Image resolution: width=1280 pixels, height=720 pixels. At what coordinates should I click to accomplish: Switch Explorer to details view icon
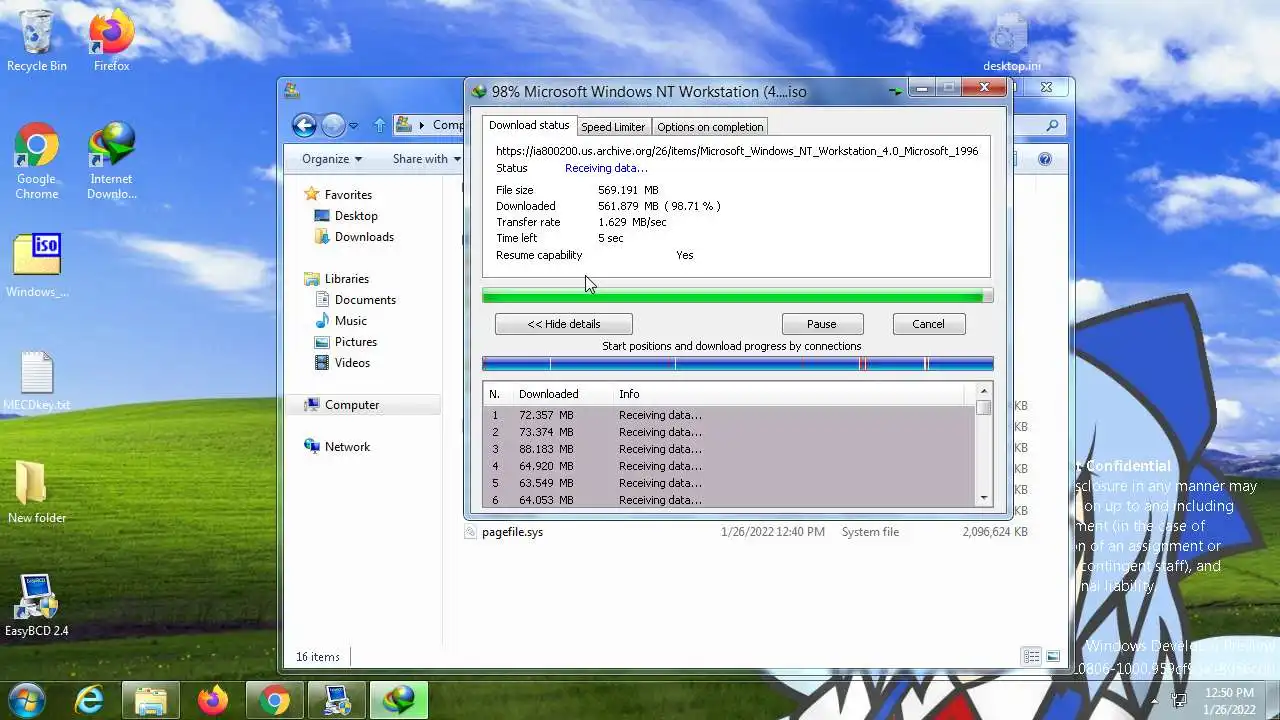(1031, 657)
